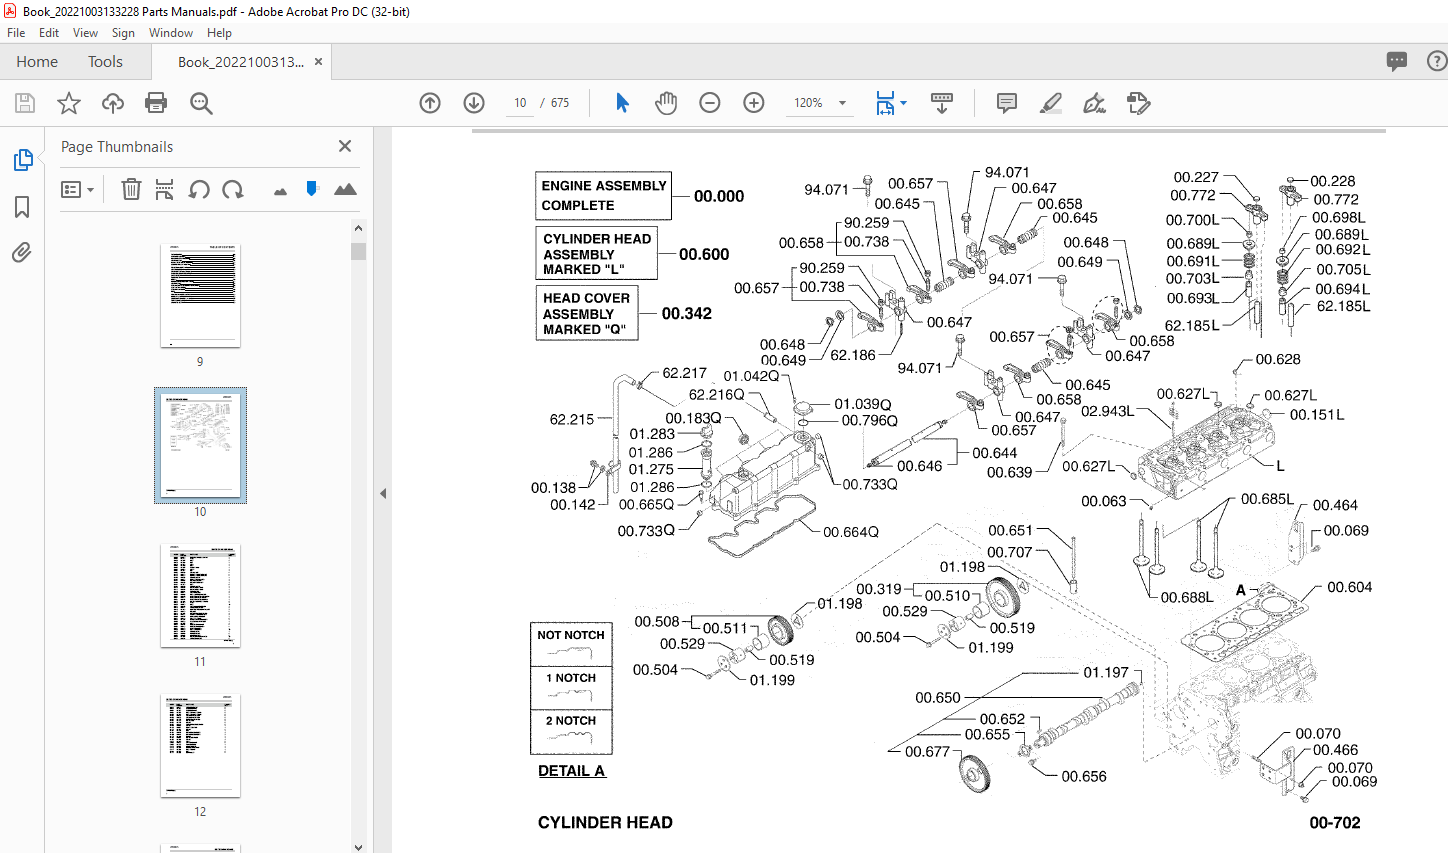Image resolution: width=1448 pixels, height=853 pixels.
Task: Switch to the Home tab
Action: pyautogui.click(x=37, y=62)
